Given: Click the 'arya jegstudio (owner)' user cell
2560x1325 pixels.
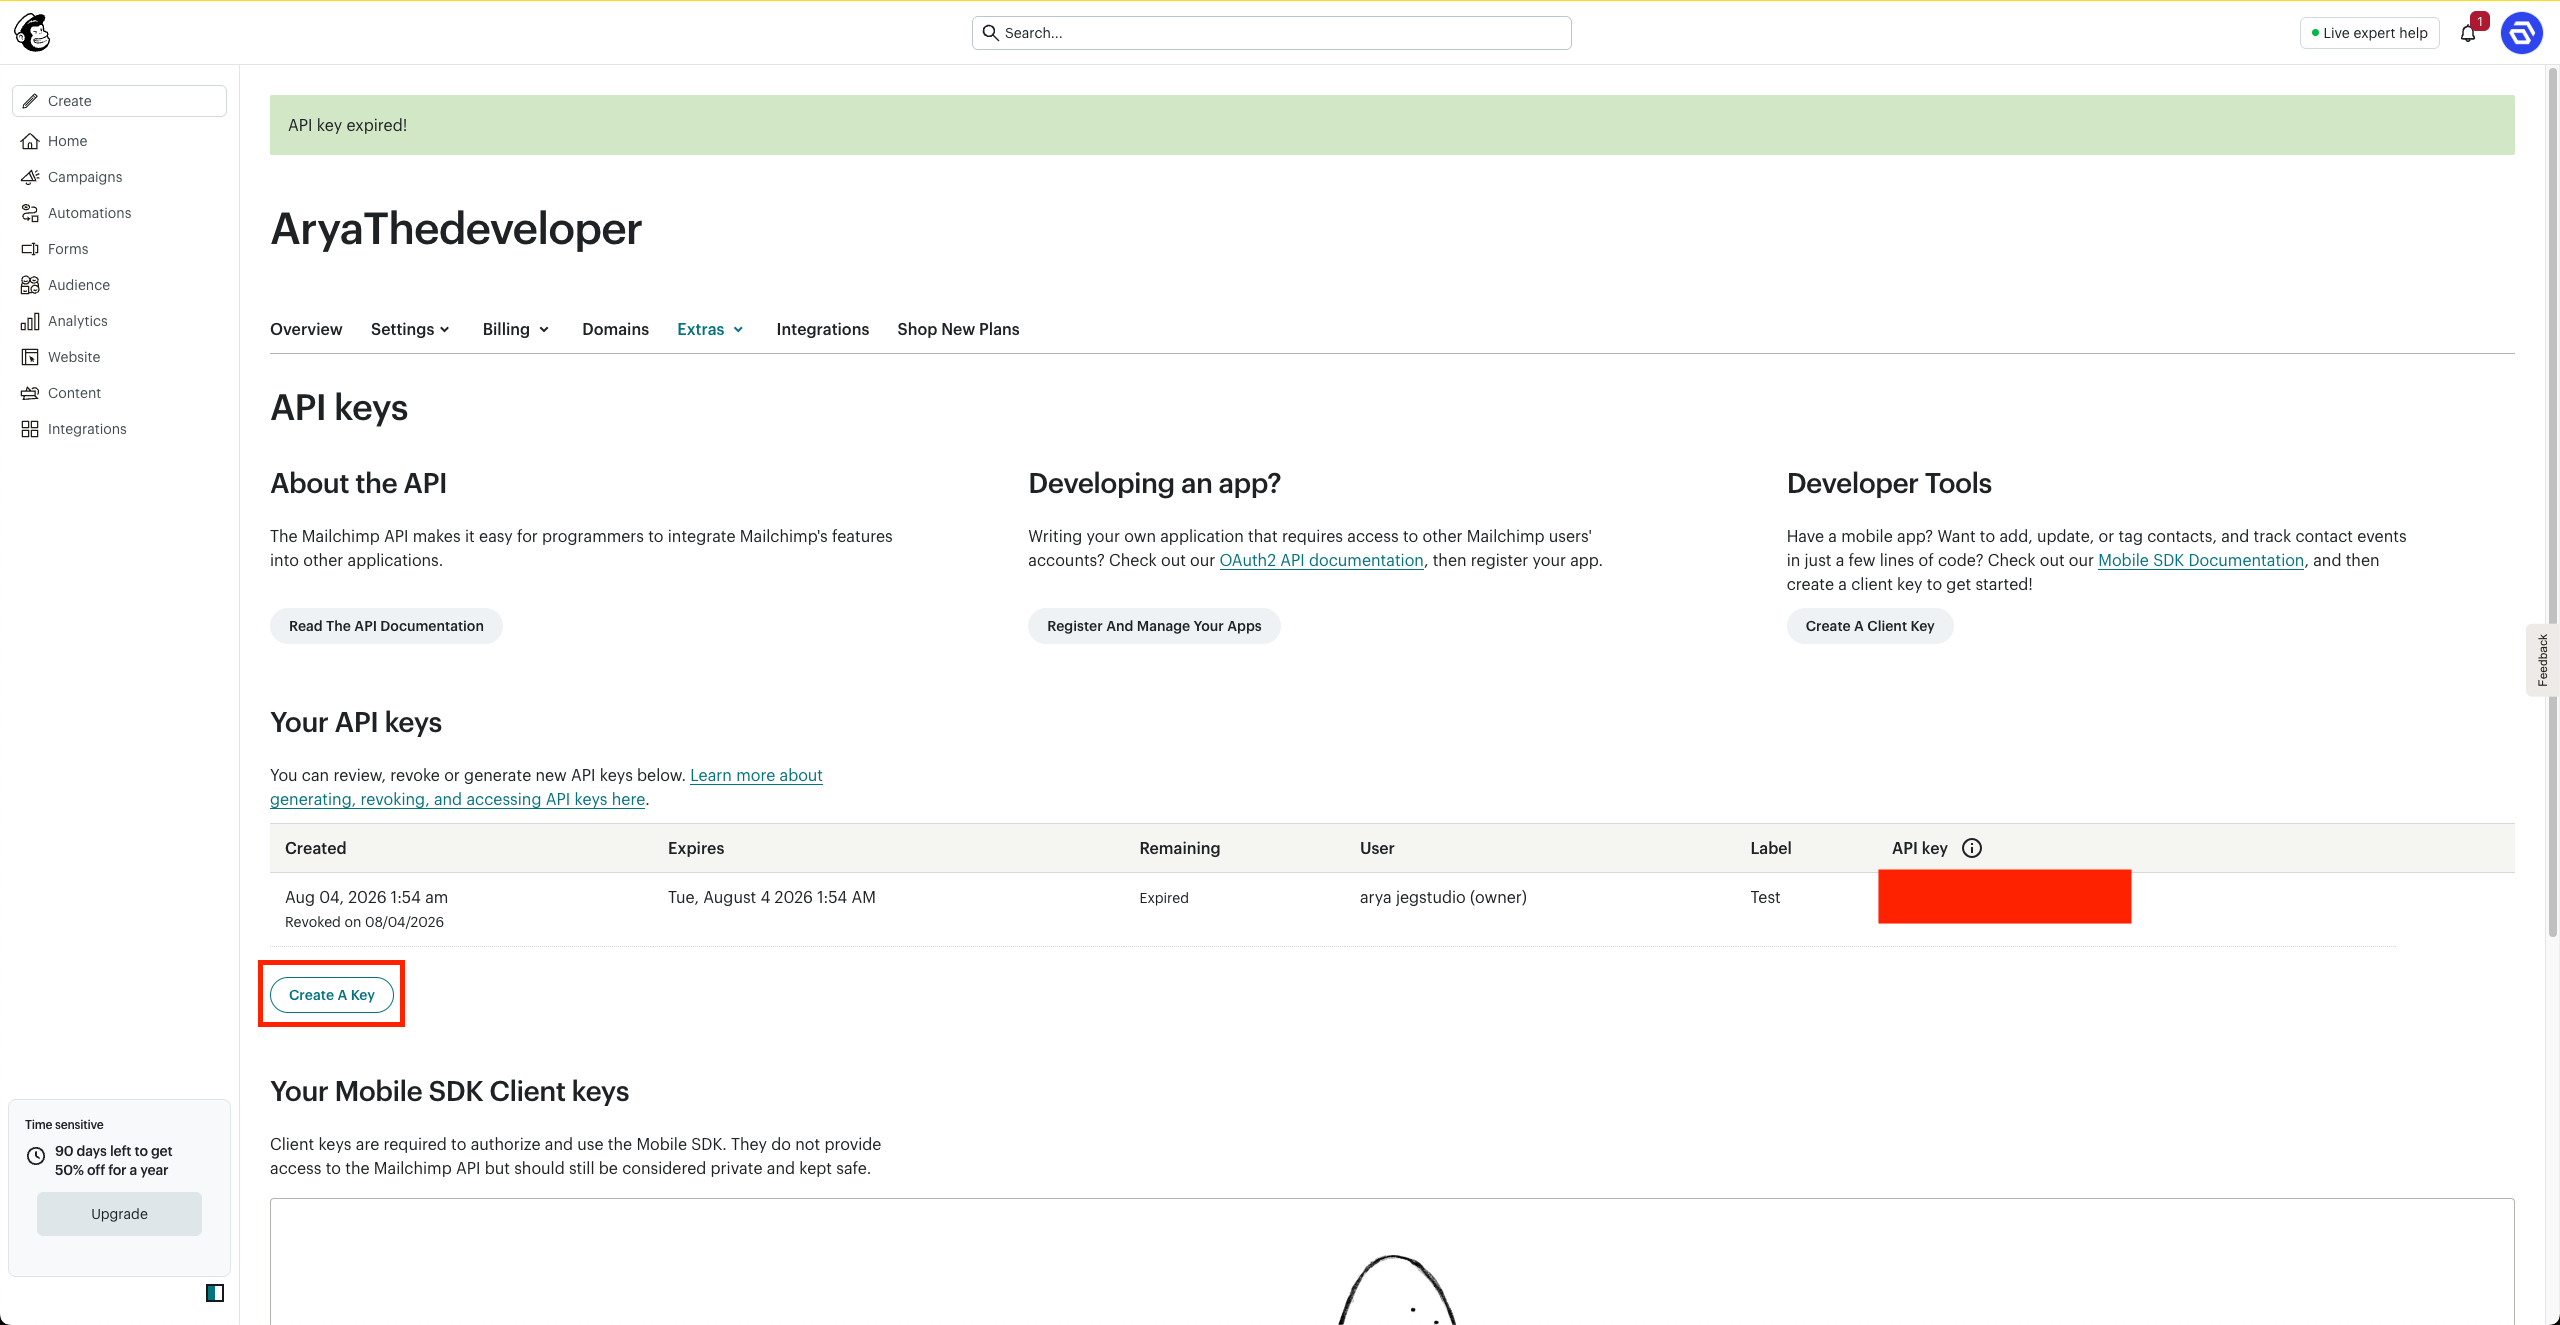Looking at the screenshot, I should click(1443, 897).
